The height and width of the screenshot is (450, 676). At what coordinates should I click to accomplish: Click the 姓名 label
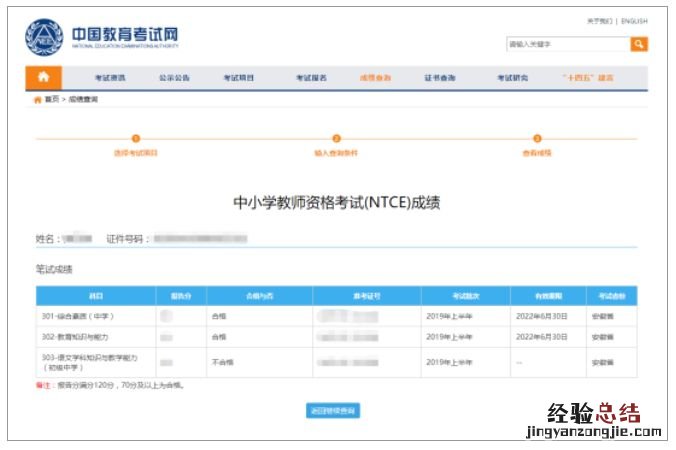[x=47, y=239]
